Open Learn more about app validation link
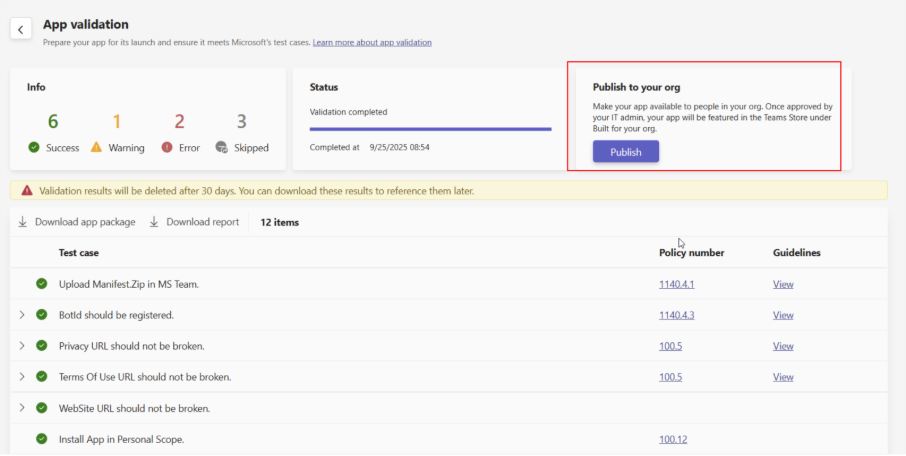This screenshot has height=456, width=906. (x=372, y=43)
